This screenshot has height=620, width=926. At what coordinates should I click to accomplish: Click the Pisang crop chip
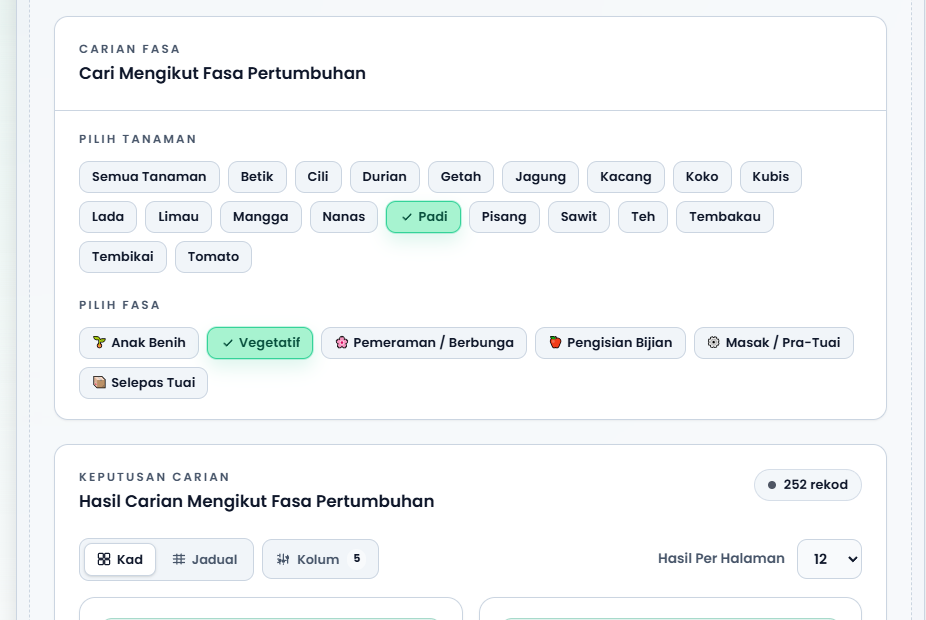click(504, 217)
